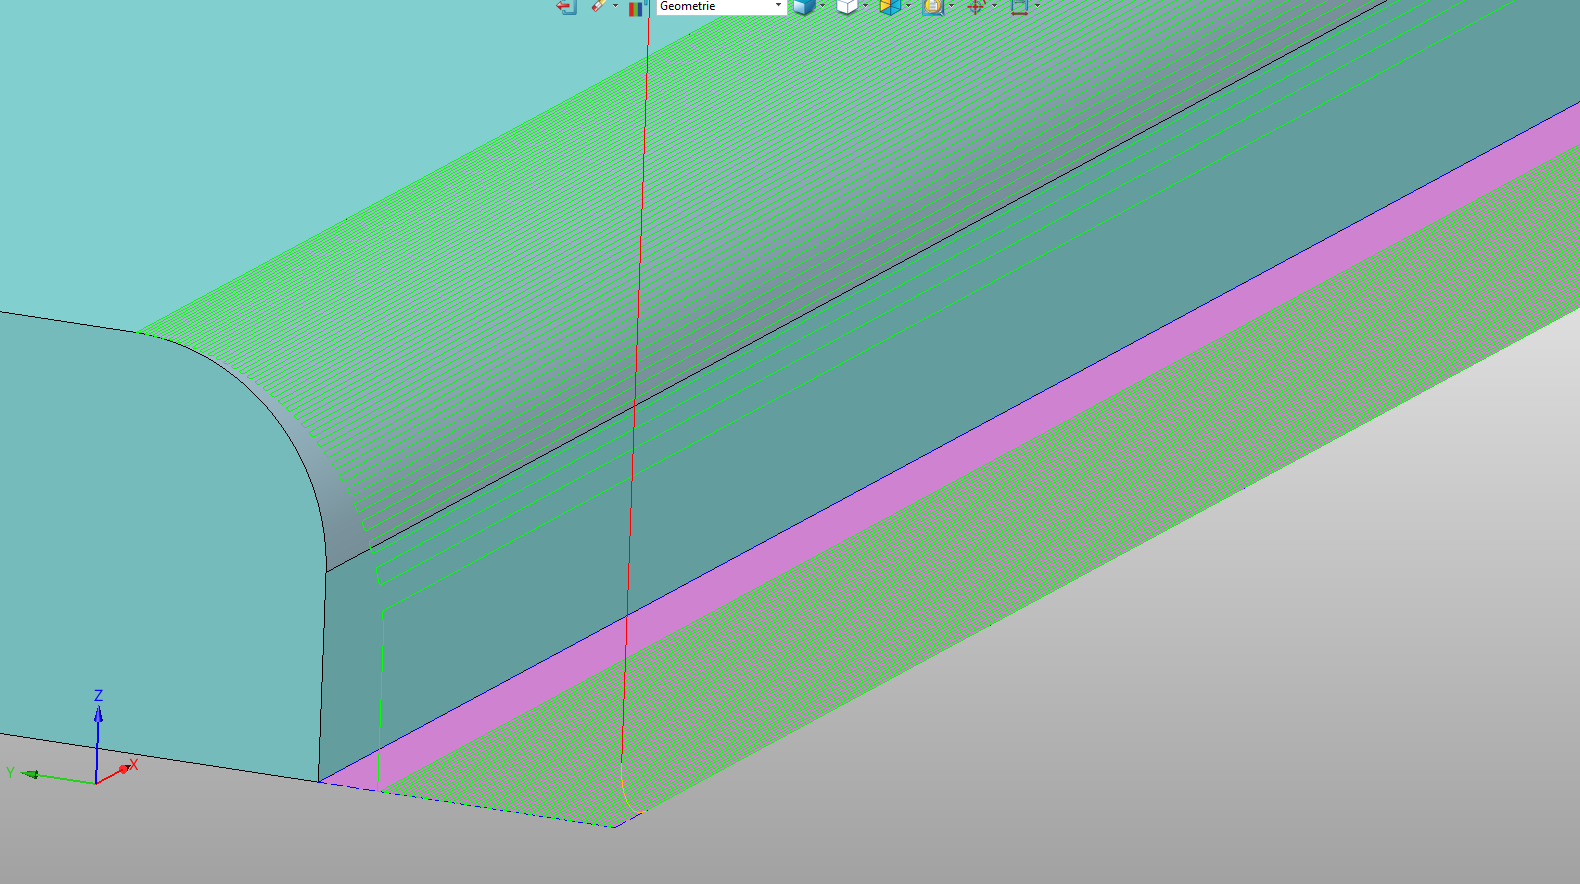The width and height of the screenshot is (1580, 884).
Task: Select the eraser tool icon
Action: tap(598, 6)
